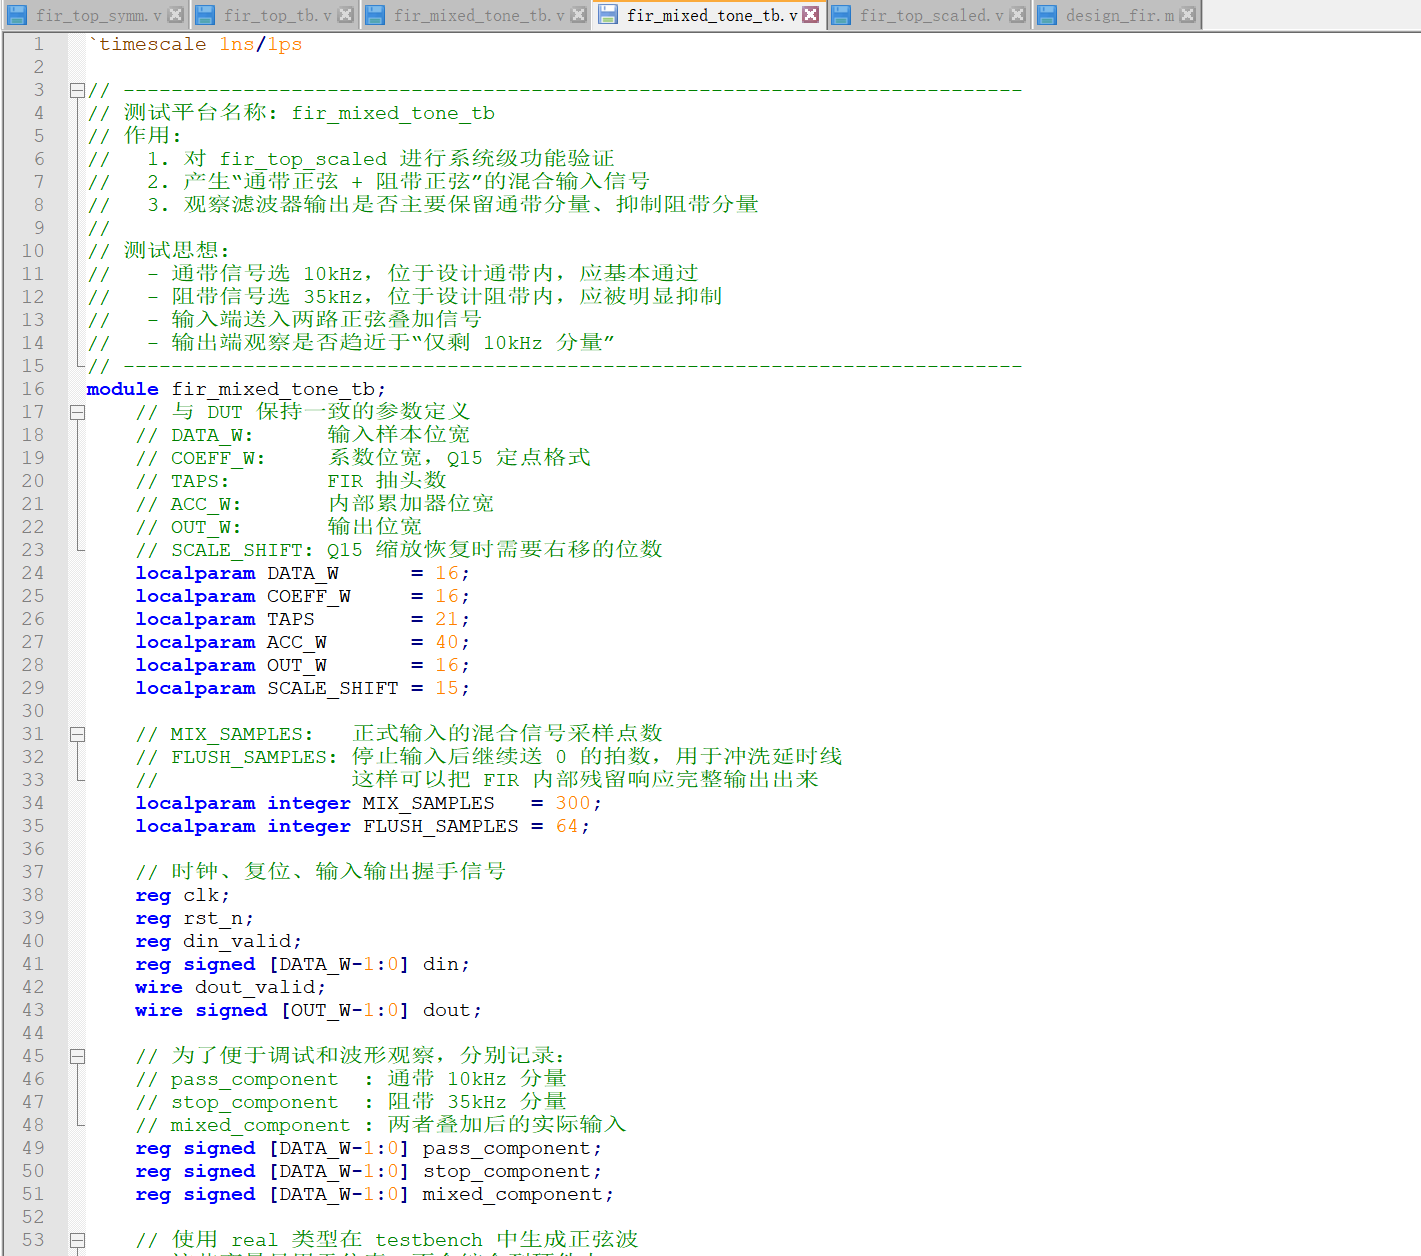The width and height of the screenshot is (1421, 1256).
Task: Click the save icon on the fir_top_symm.v tab
Action: 17,15
